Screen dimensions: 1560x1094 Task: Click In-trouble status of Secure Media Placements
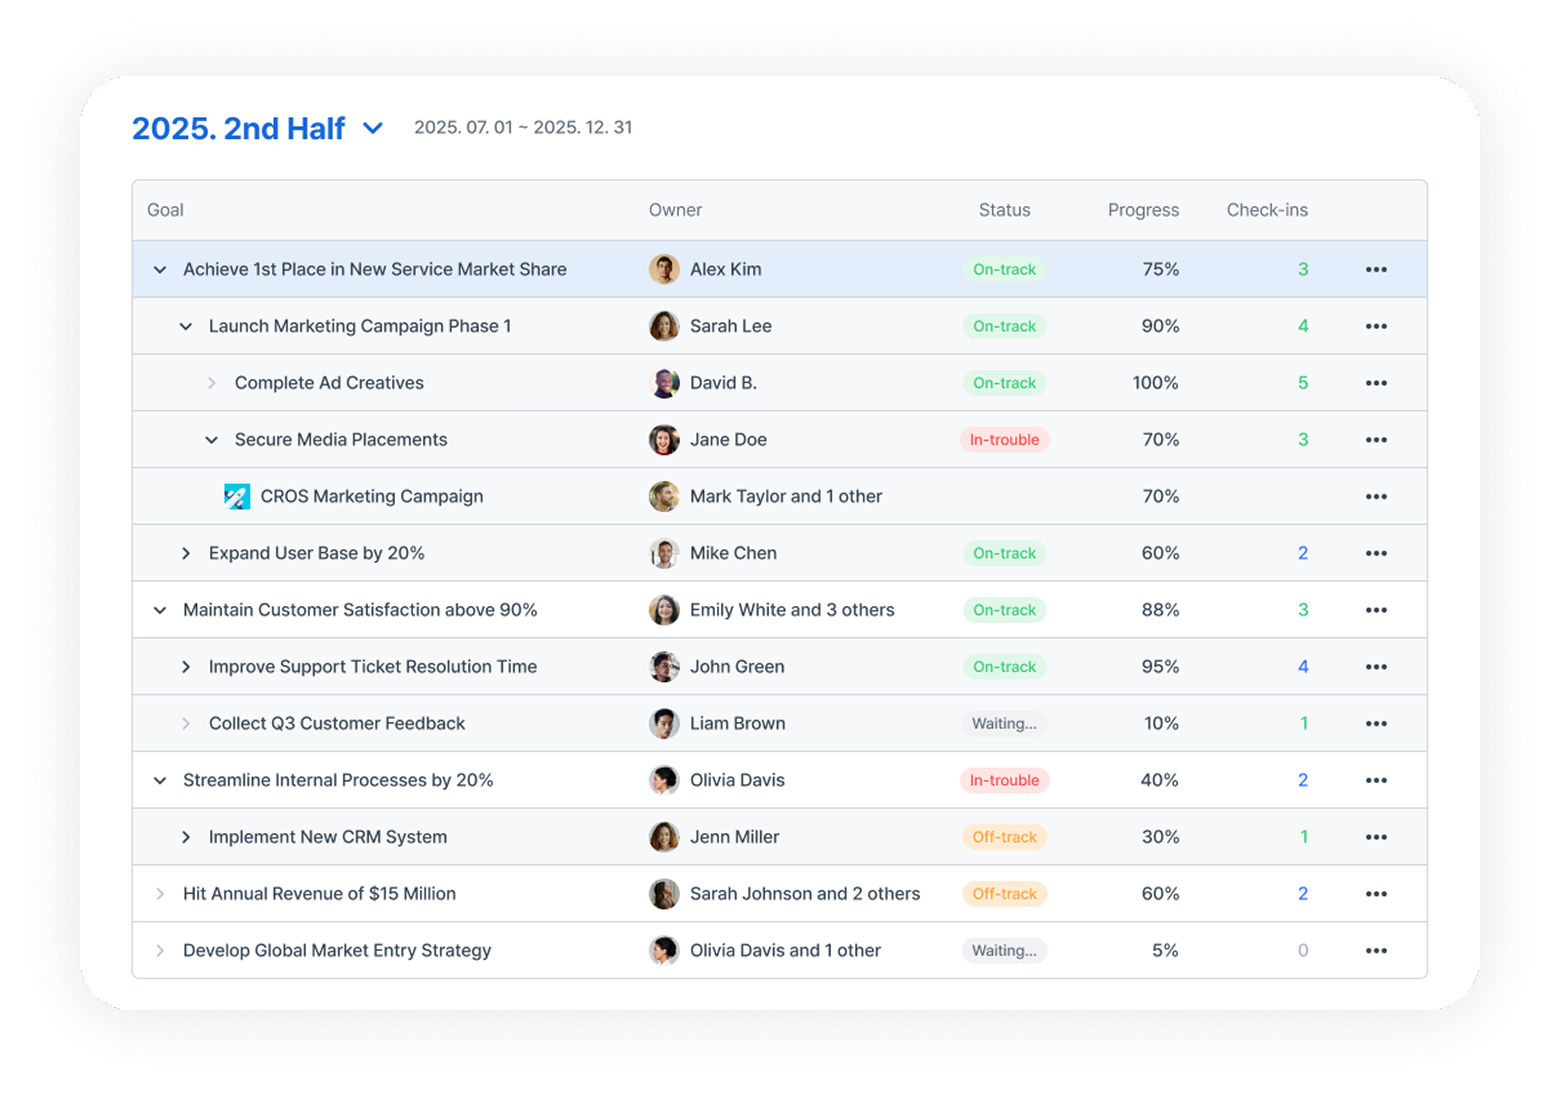click(x=1004, y=440)
